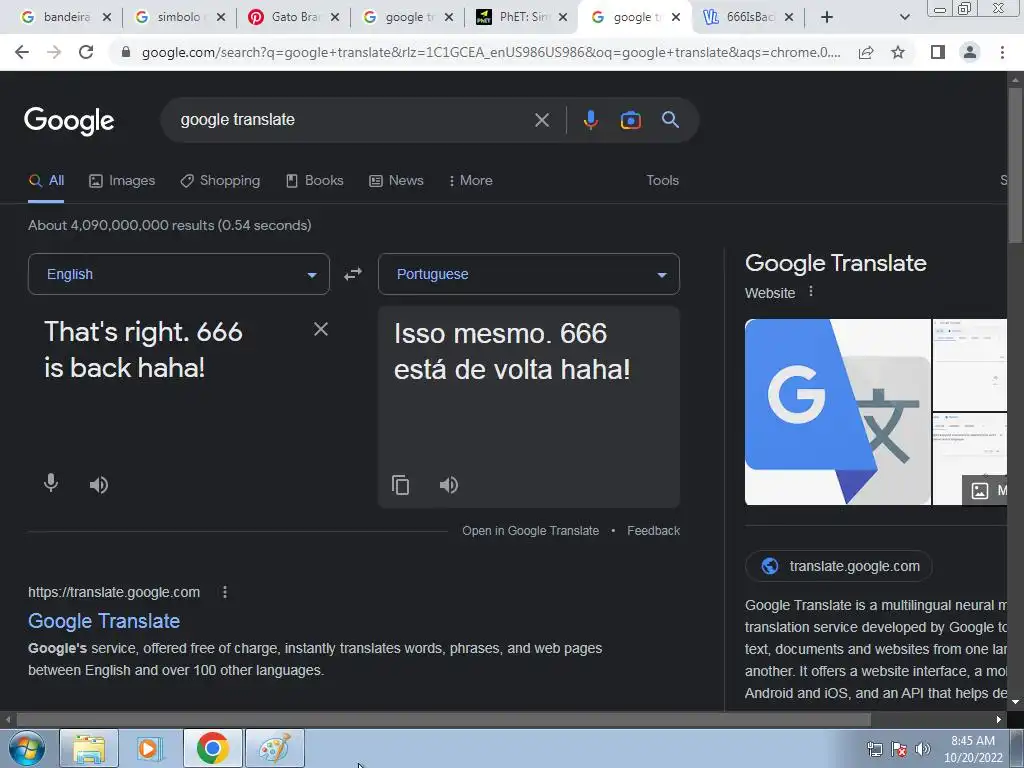1024x768 pixels.
Task: Switch to the Gato Bra Pinterest tab
Action: [292, 17]
